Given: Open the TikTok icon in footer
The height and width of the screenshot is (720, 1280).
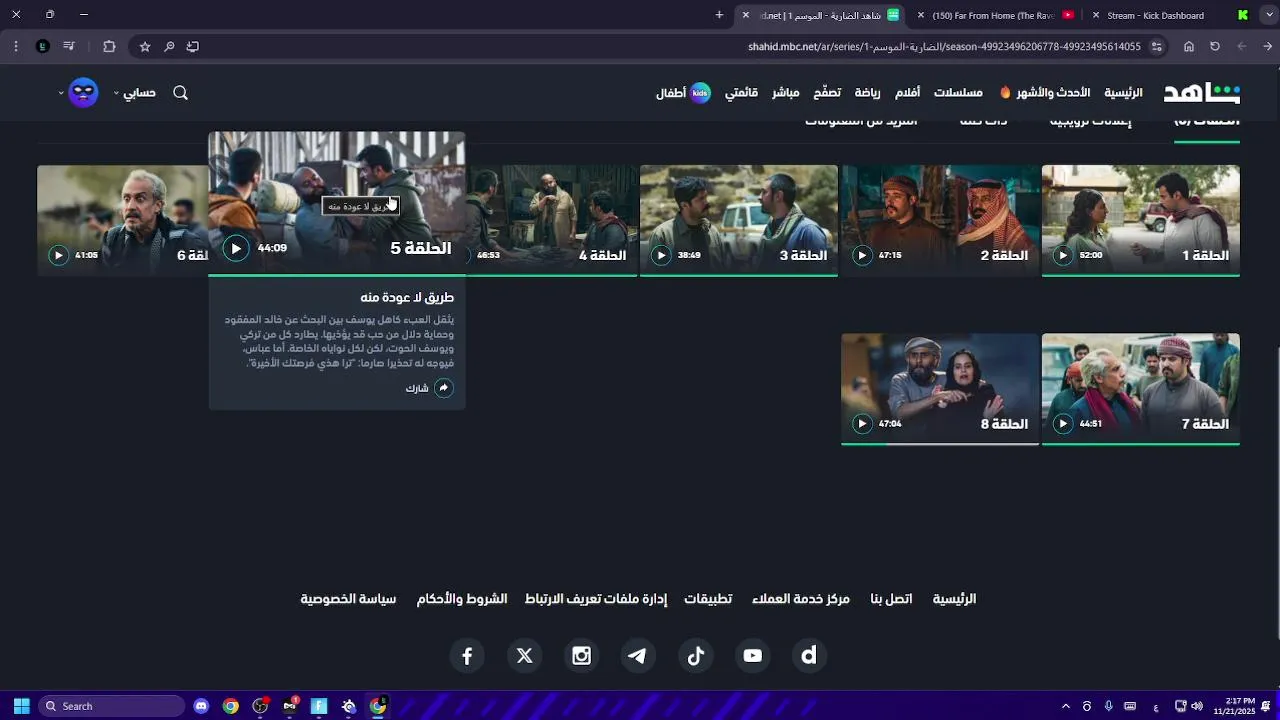Looking at the screenshot, I should (x=696, y=656).
